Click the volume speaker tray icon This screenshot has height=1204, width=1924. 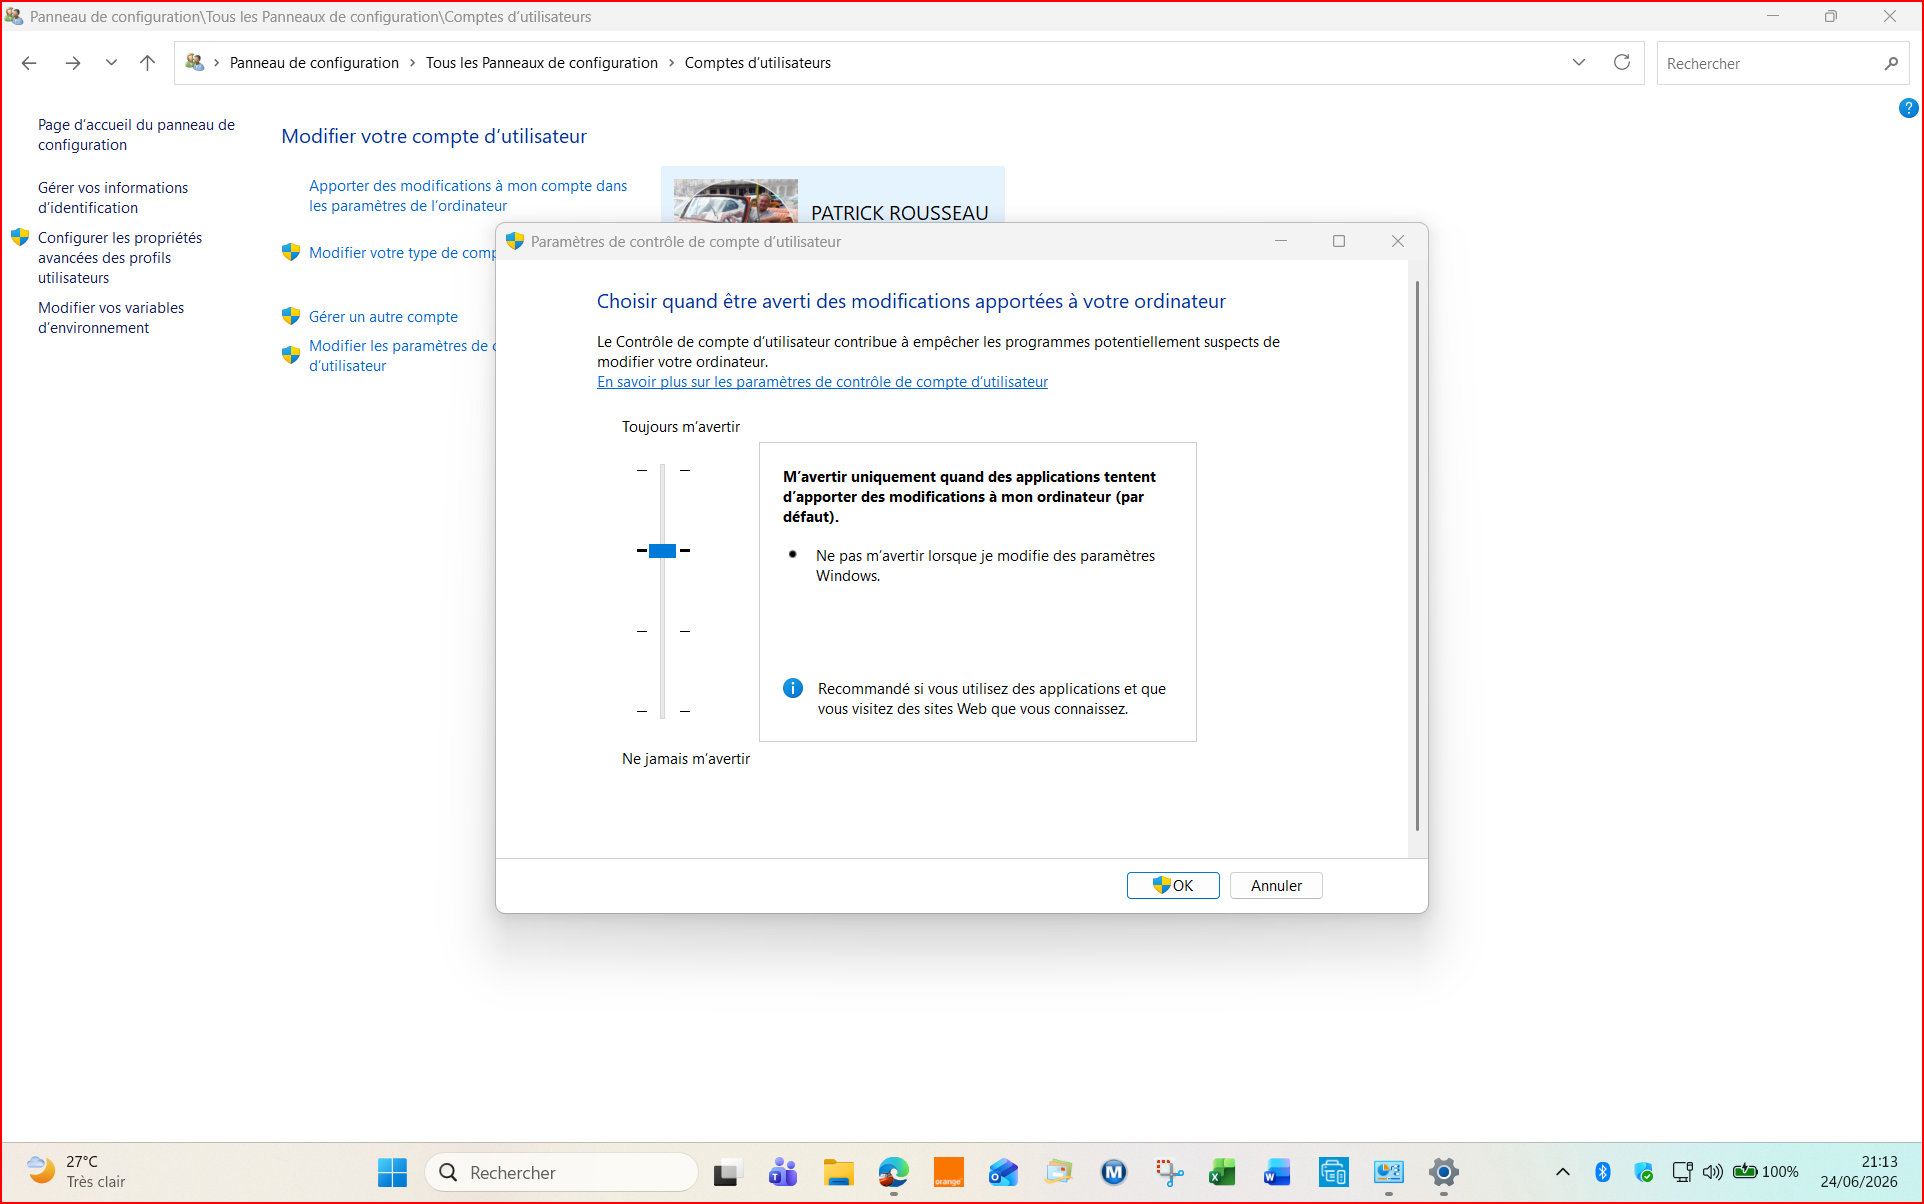(1712, 1172)
